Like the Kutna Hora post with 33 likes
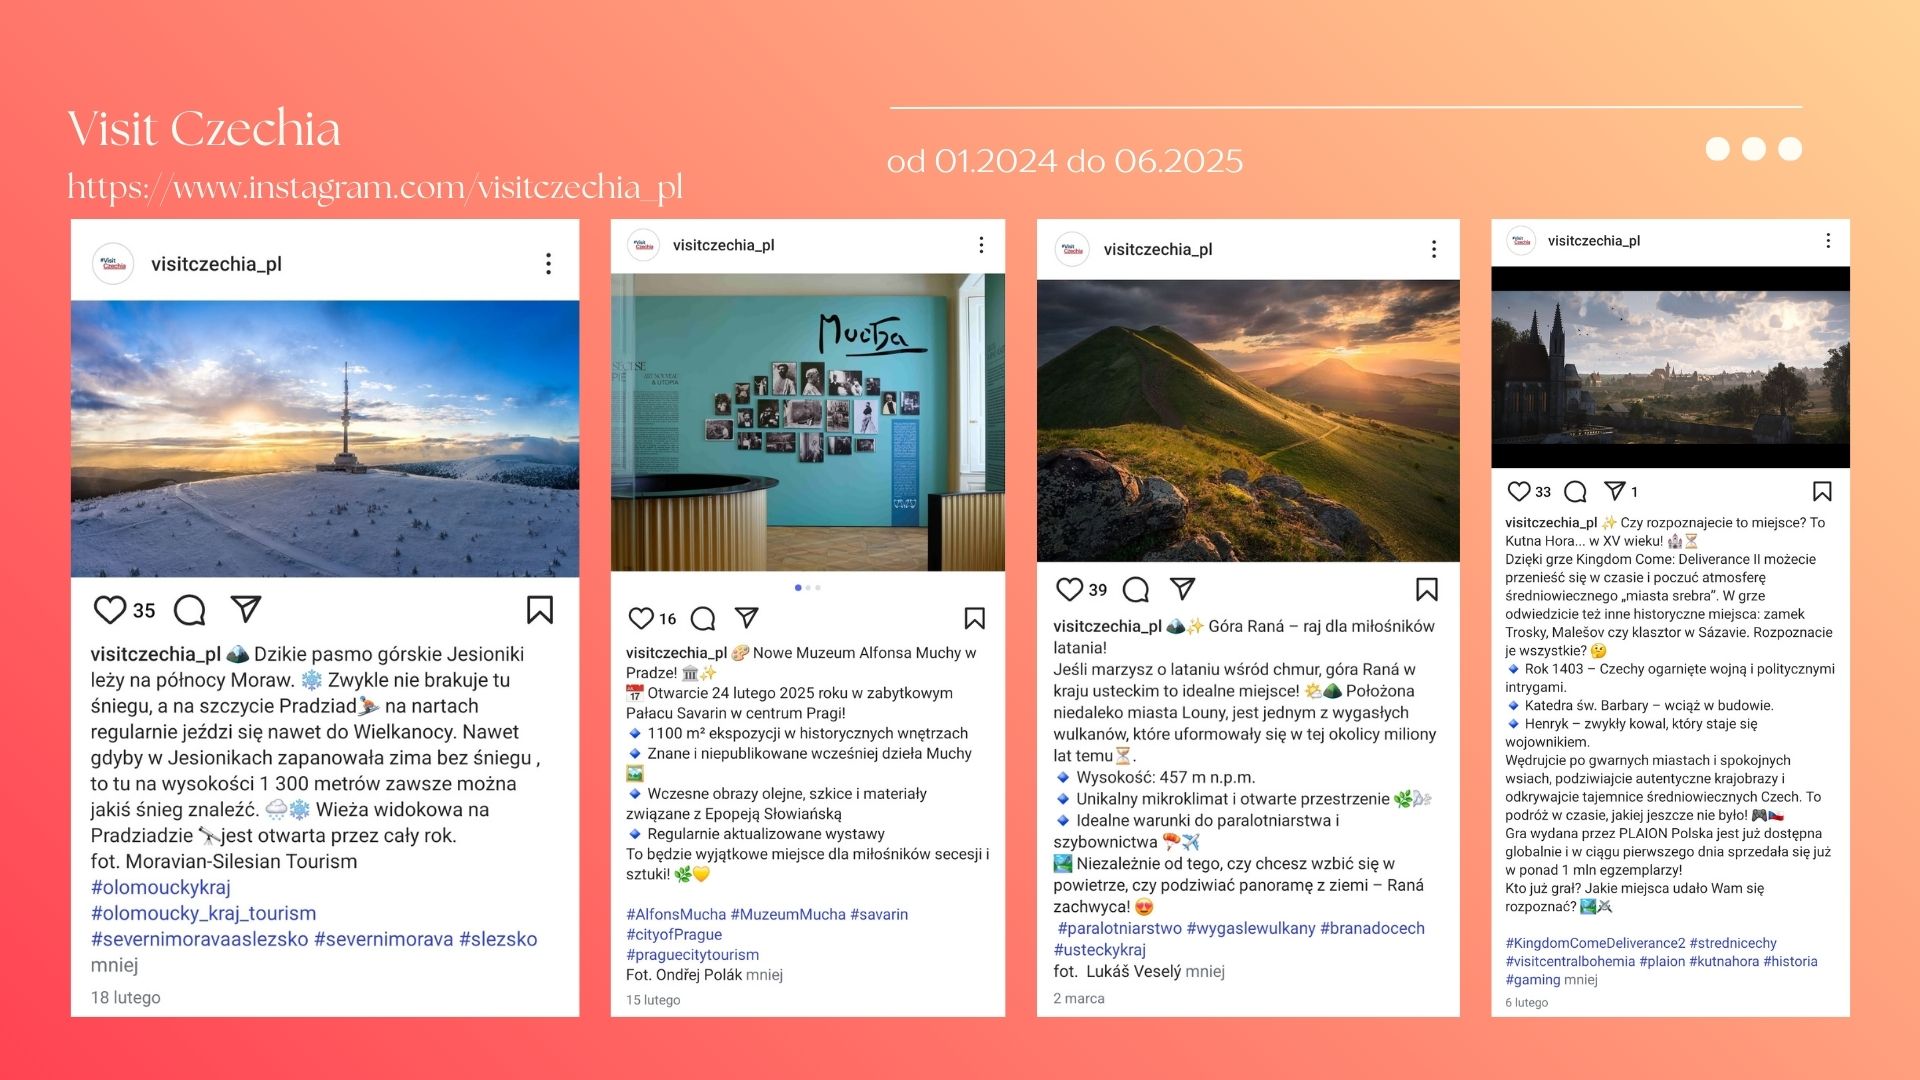 pyautogui.click(x=1519, y=491)
